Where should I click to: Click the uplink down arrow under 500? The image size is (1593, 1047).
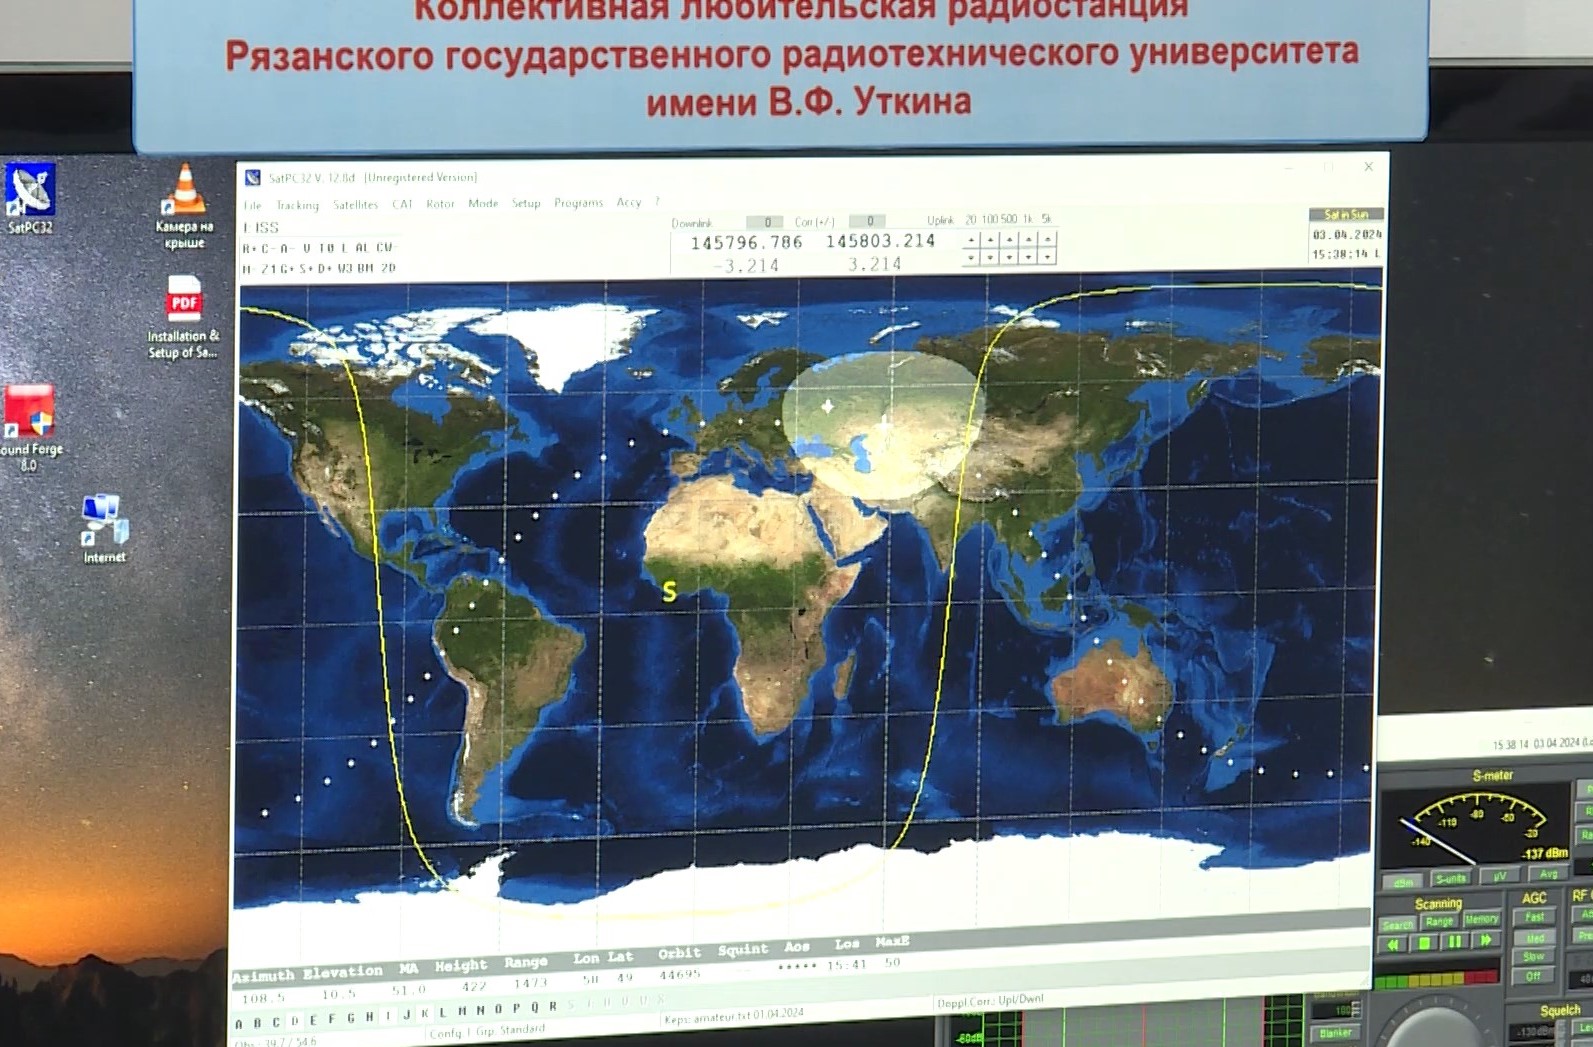pyautogui.click(x=1009, y=257)
